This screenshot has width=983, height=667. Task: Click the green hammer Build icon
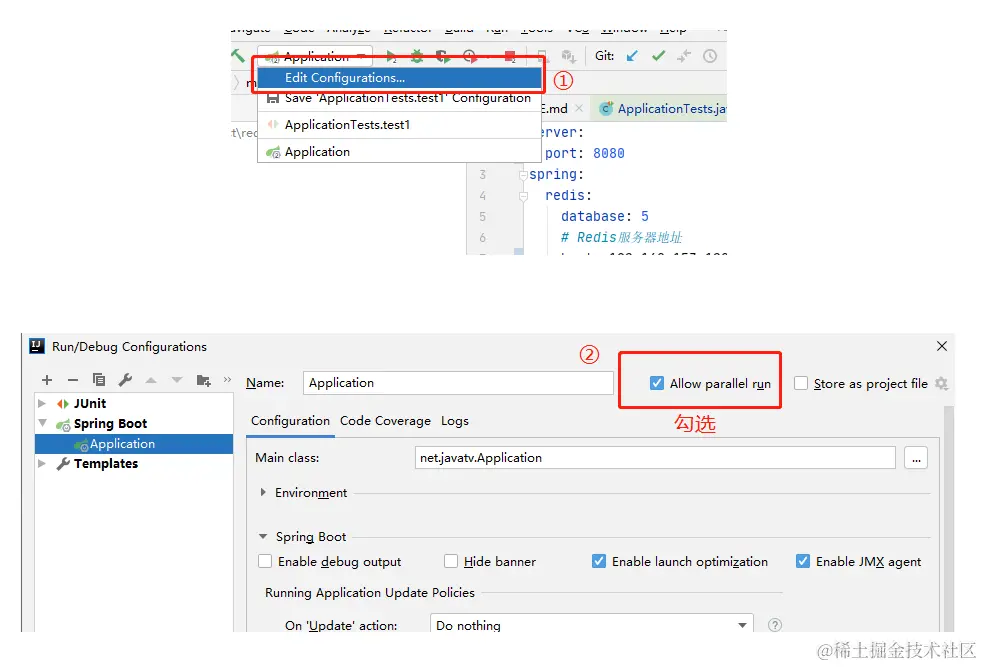pyautogui.click(x=238, y=56)
